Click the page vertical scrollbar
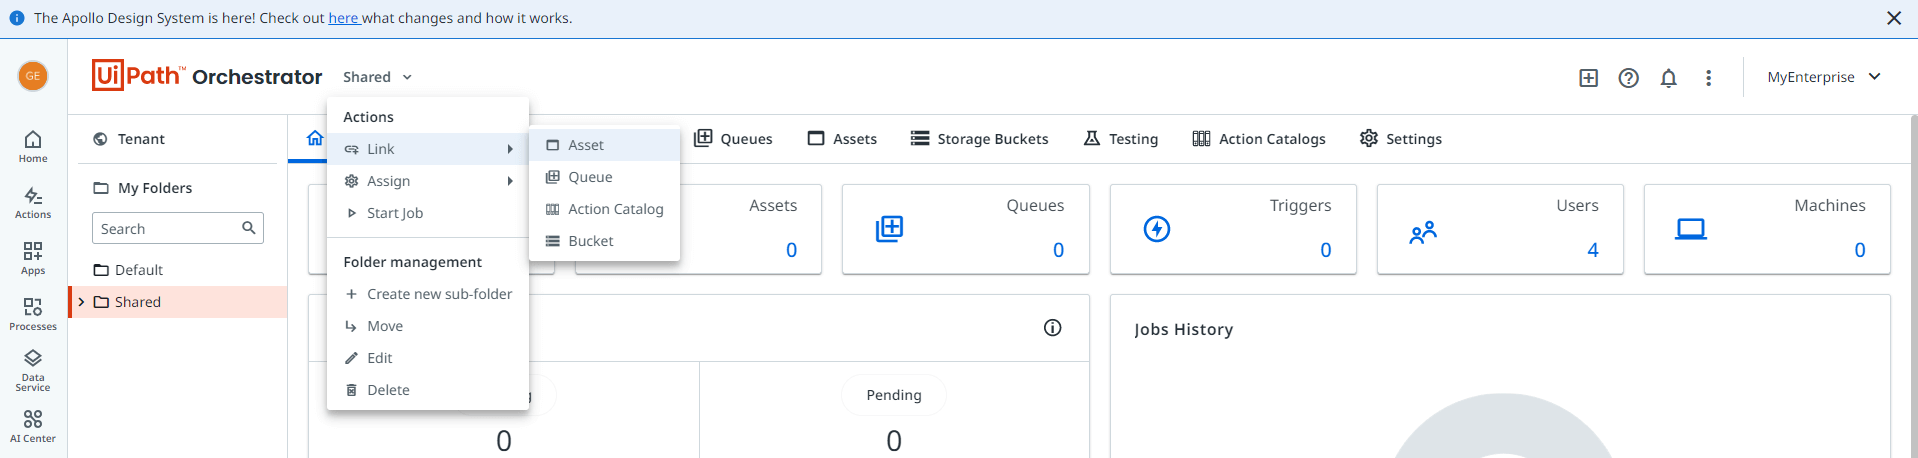 [x=1913, y=287]
